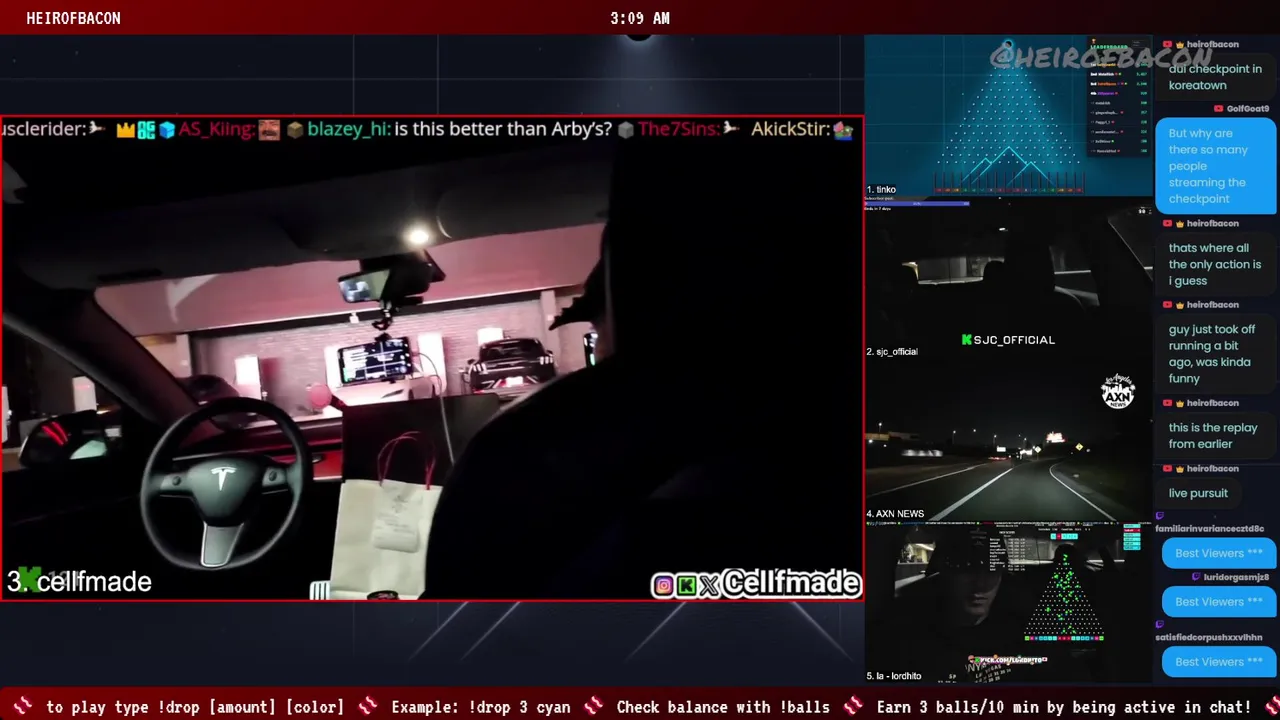The height and width of the screenshot is (720, 1280).
Task: Click the main Cellfmade stream video
Action: coord(431,358)
